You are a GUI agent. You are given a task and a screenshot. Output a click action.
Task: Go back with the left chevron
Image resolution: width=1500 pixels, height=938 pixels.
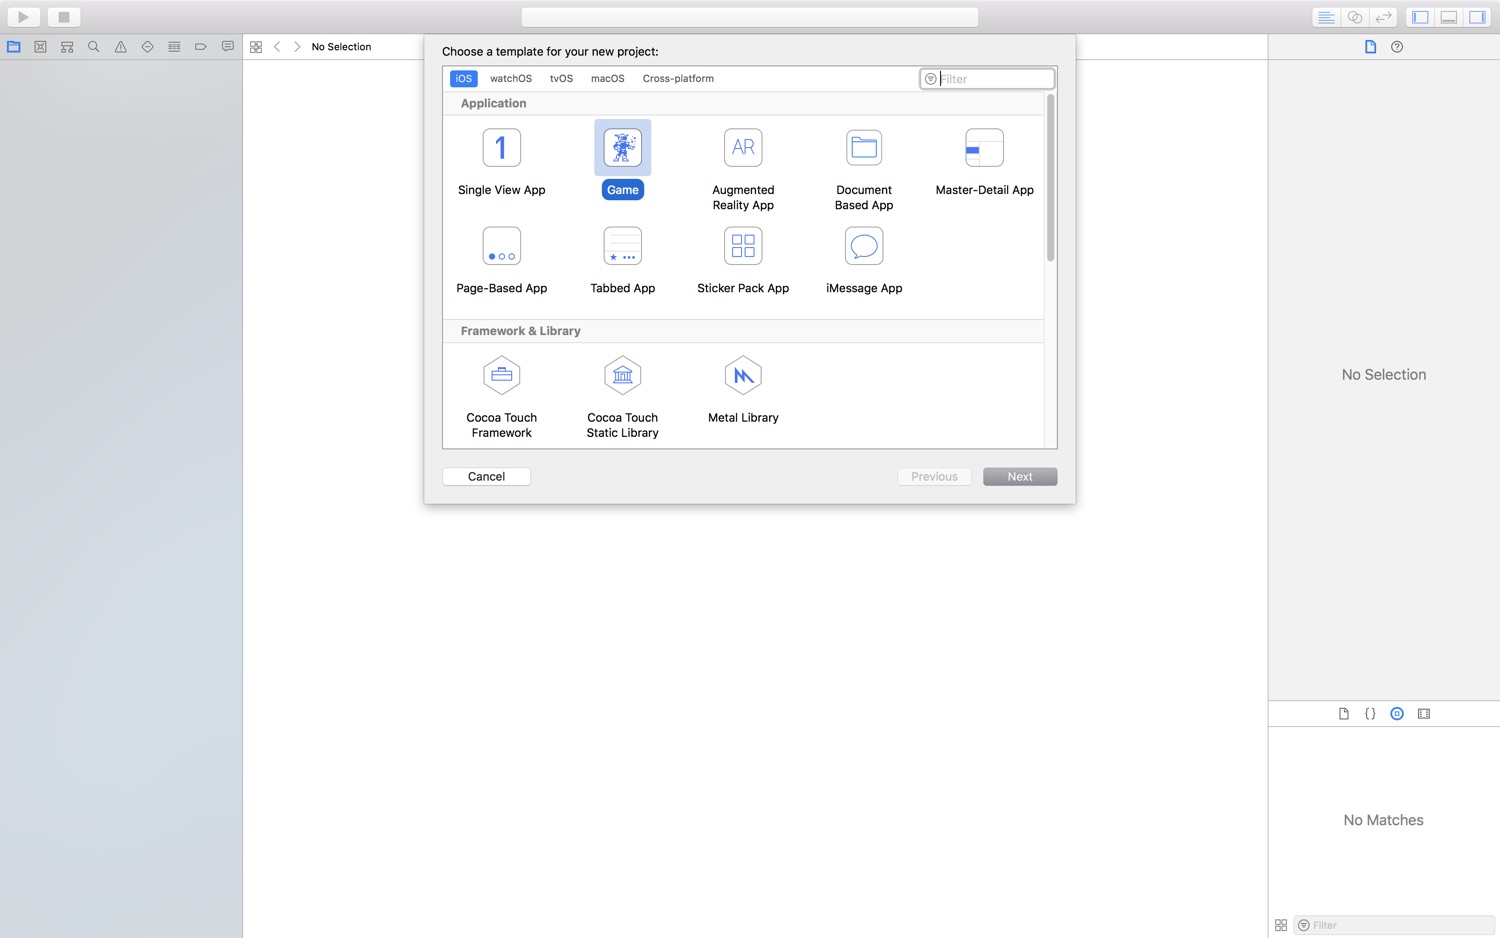(x=277, y=47)
